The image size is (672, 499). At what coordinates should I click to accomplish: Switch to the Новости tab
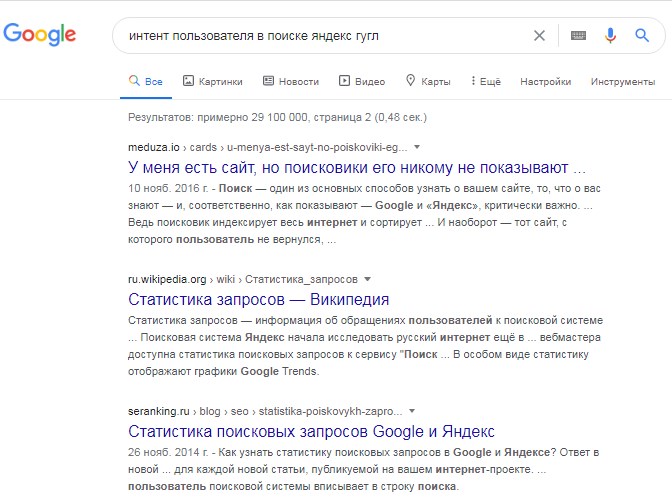(x=291, y=81)
